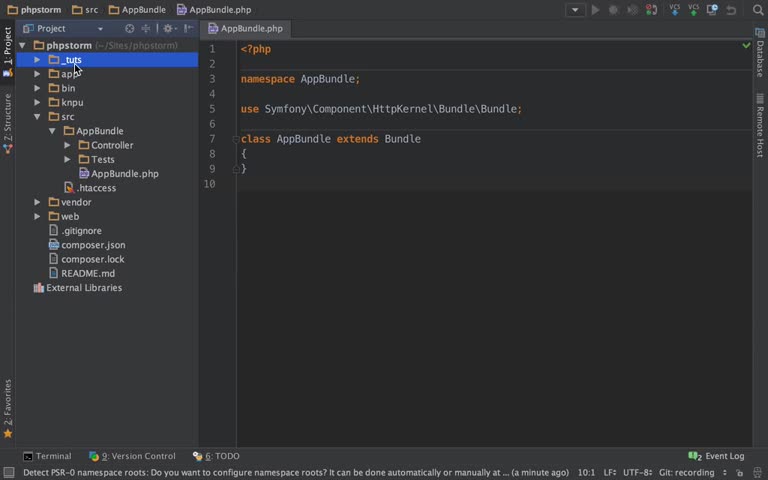768x480 pixels.
Task: Click the UTF-8 encoding status indicator
Action: click(637, 472)
